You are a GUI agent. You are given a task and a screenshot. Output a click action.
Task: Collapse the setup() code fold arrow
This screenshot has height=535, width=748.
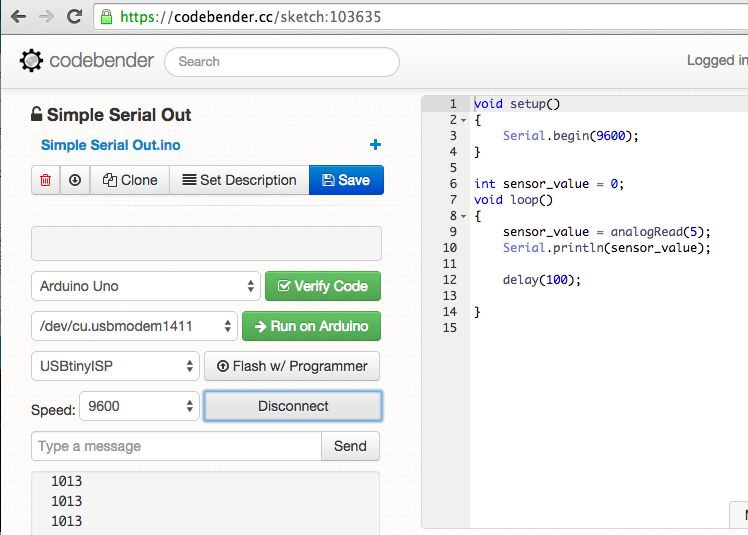(463, 120)
